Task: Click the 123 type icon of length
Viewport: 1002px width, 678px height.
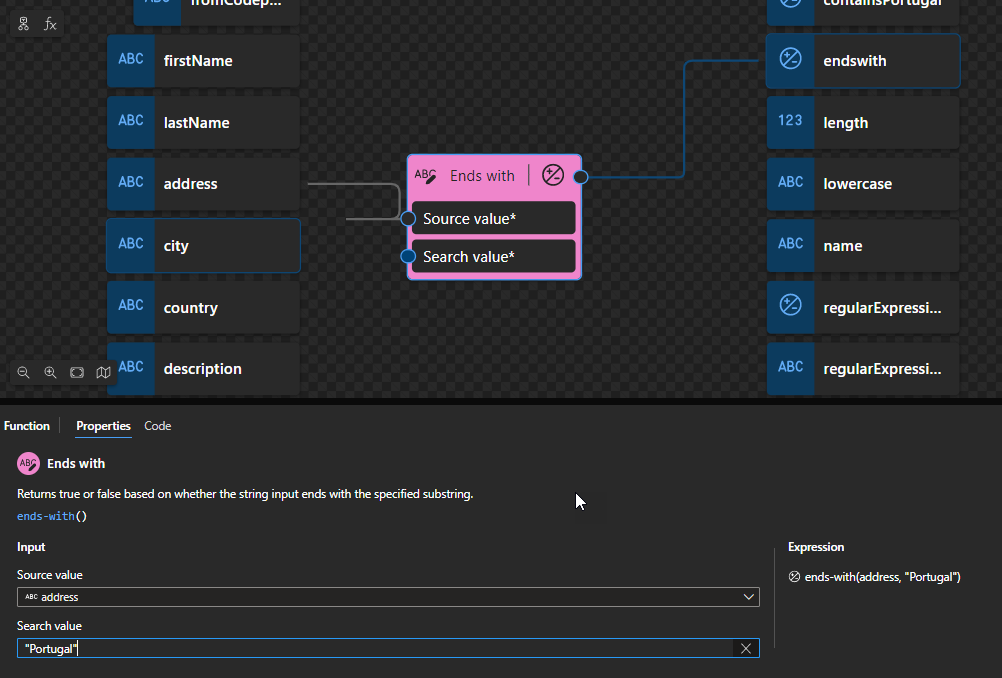Action: 790,121
